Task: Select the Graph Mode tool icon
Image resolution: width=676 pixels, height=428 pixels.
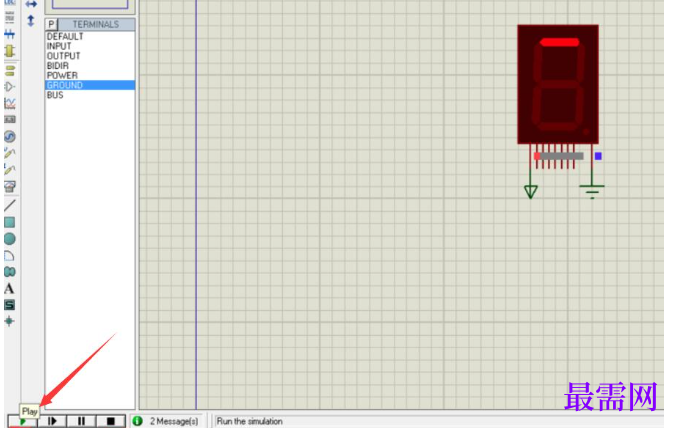Action: 9,103
